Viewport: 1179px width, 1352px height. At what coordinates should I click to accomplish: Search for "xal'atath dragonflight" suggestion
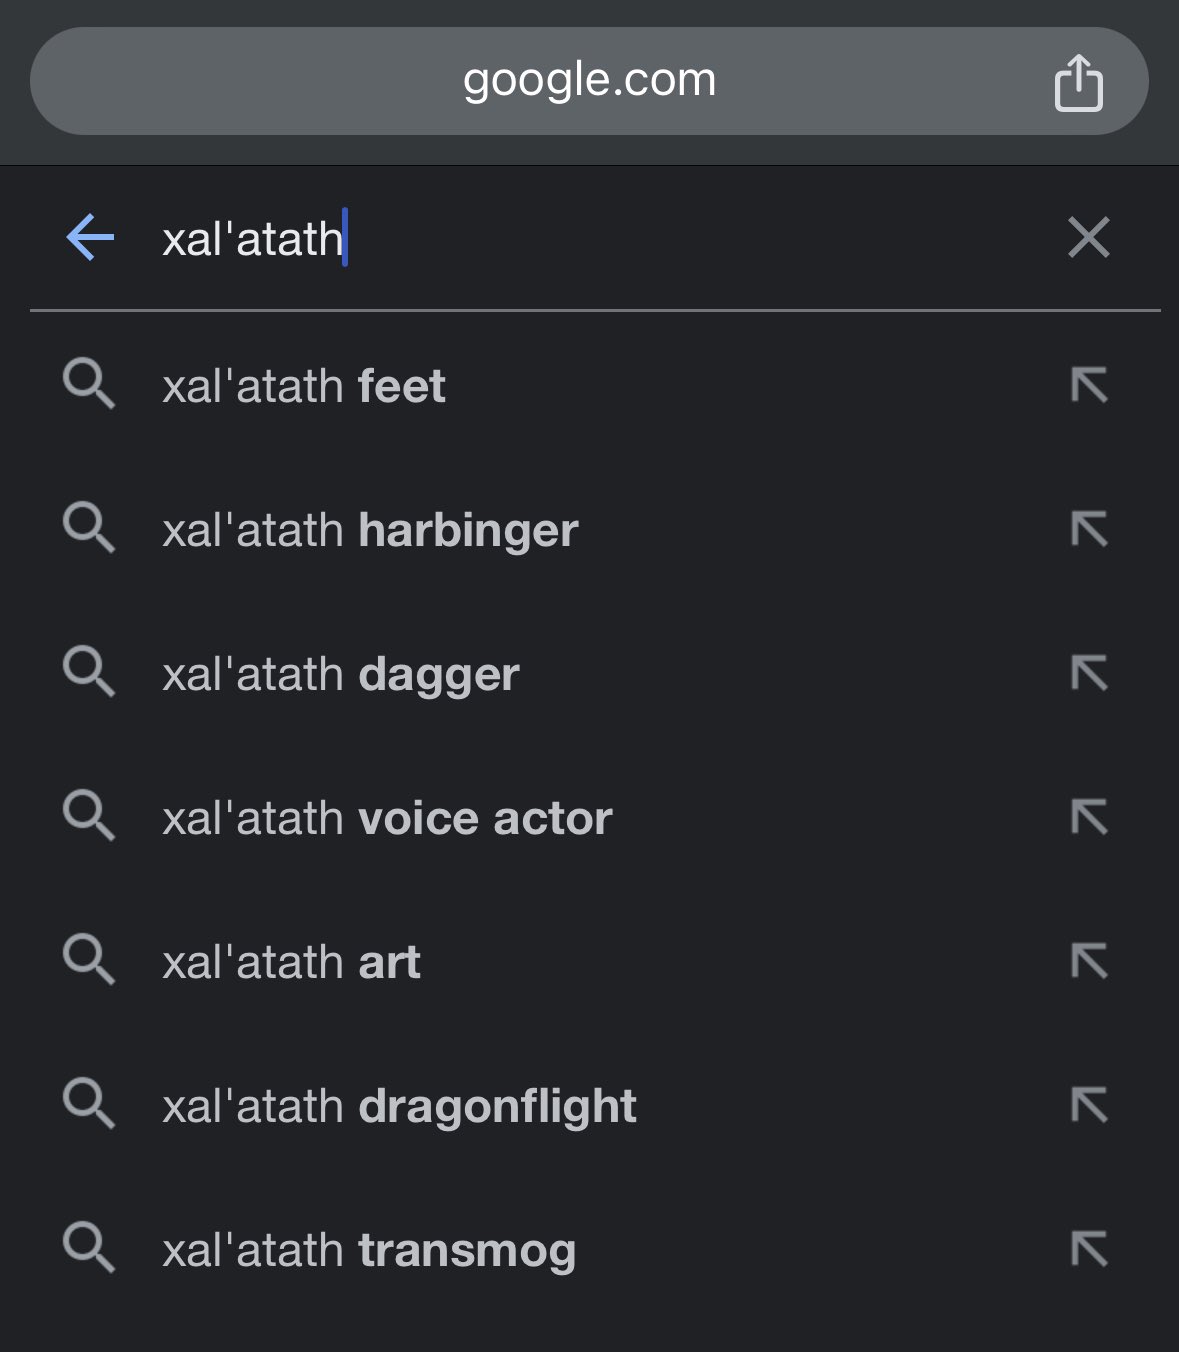399,1107
